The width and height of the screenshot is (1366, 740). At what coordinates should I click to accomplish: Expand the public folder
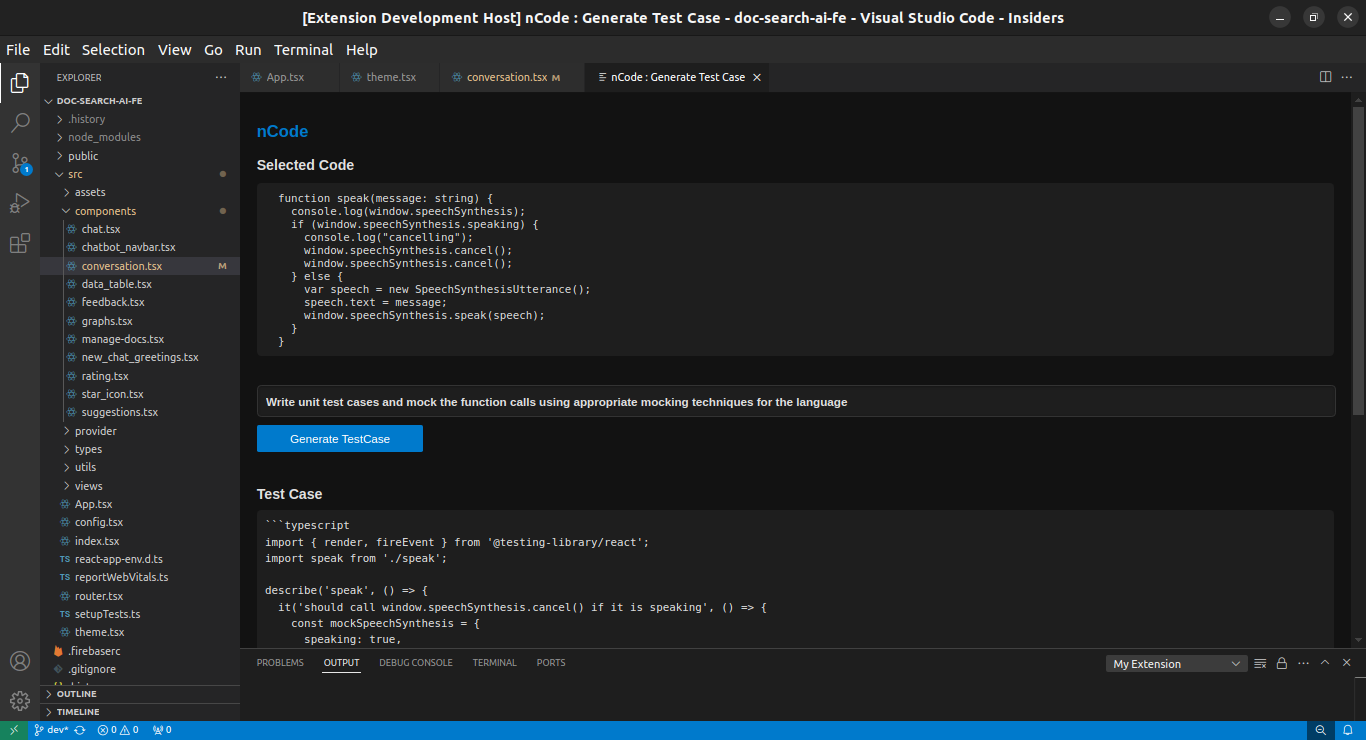[x=140, y=156]
